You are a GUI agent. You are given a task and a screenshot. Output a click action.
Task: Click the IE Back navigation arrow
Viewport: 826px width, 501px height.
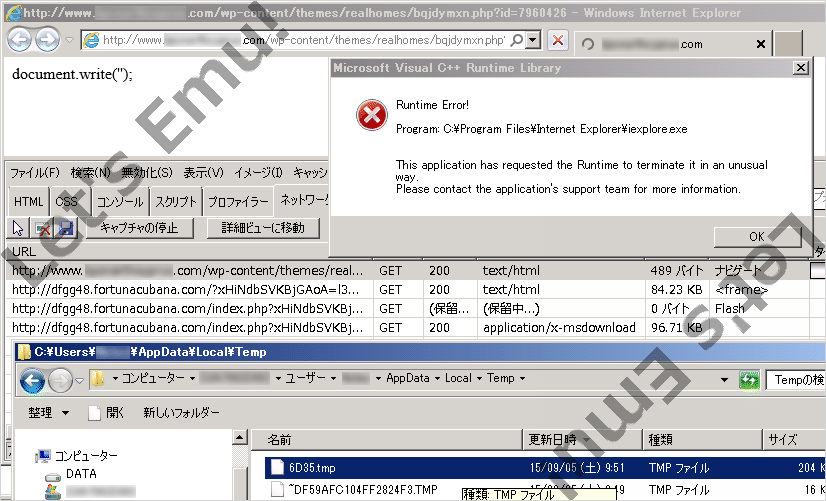[19, 40]
